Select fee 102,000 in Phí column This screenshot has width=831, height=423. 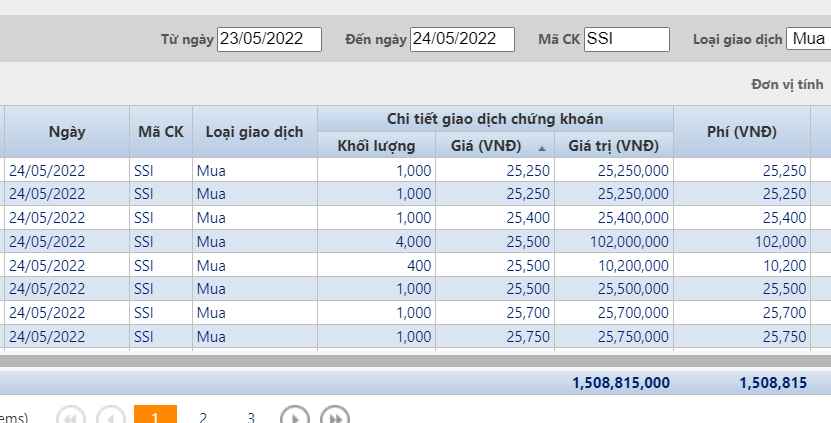(781, 242)
